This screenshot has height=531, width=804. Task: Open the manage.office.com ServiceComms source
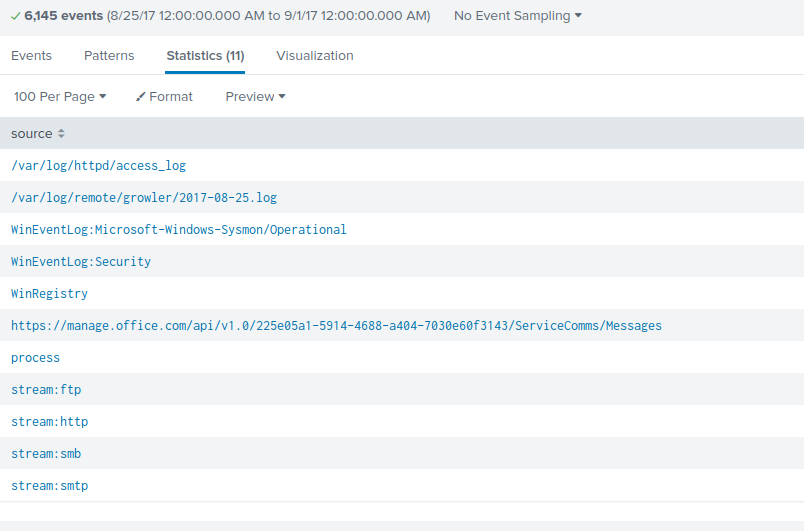[x=336, y=326]
